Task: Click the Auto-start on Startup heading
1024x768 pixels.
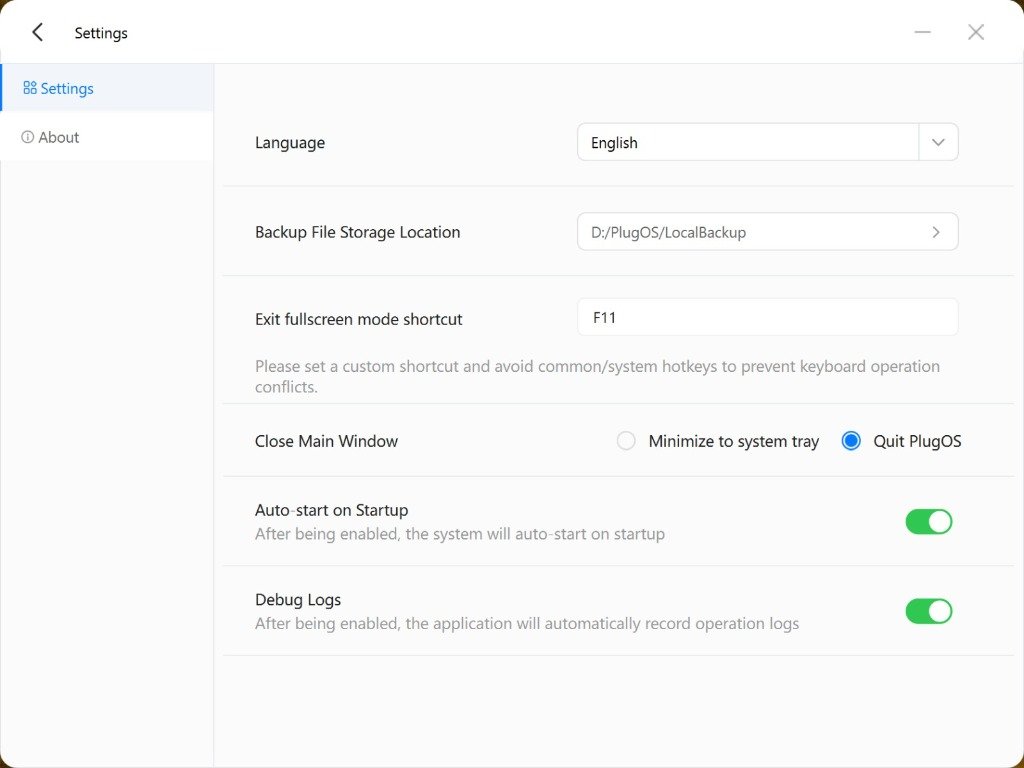Action: click(332, 510)
